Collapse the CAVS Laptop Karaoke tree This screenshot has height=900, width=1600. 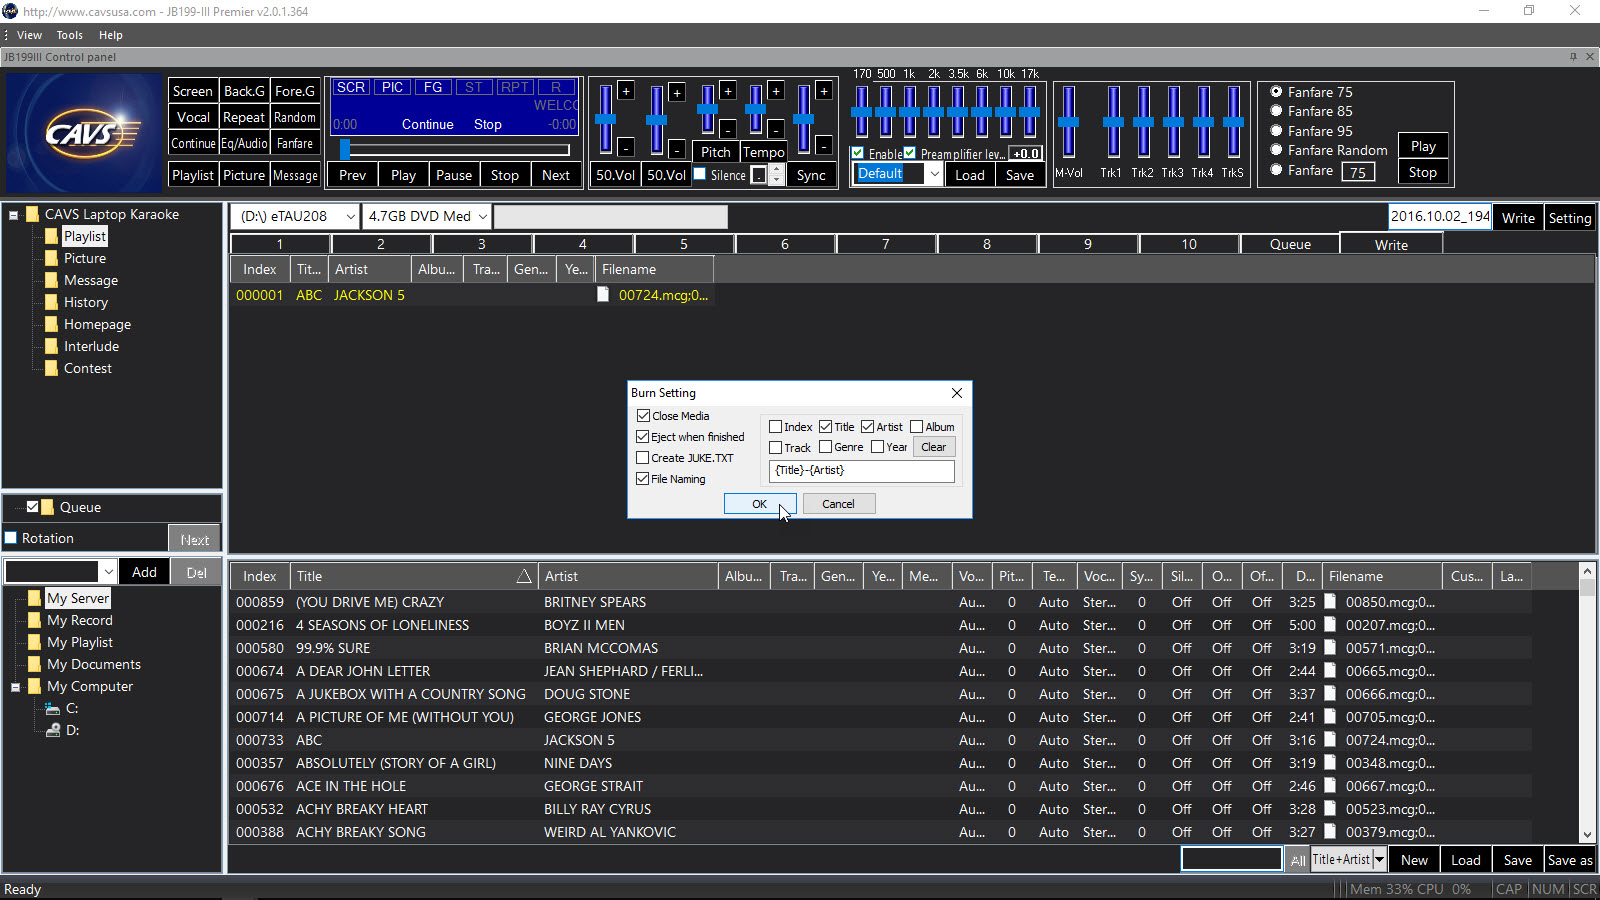pos(14,215)
